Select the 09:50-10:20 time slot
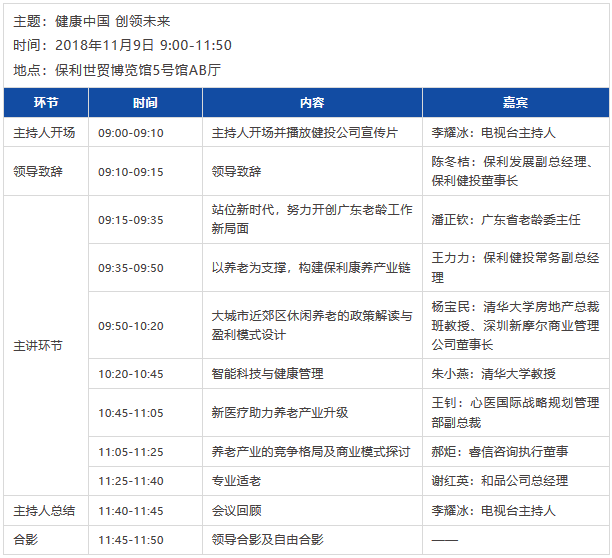The image size is (612, 558). point(131,325)
